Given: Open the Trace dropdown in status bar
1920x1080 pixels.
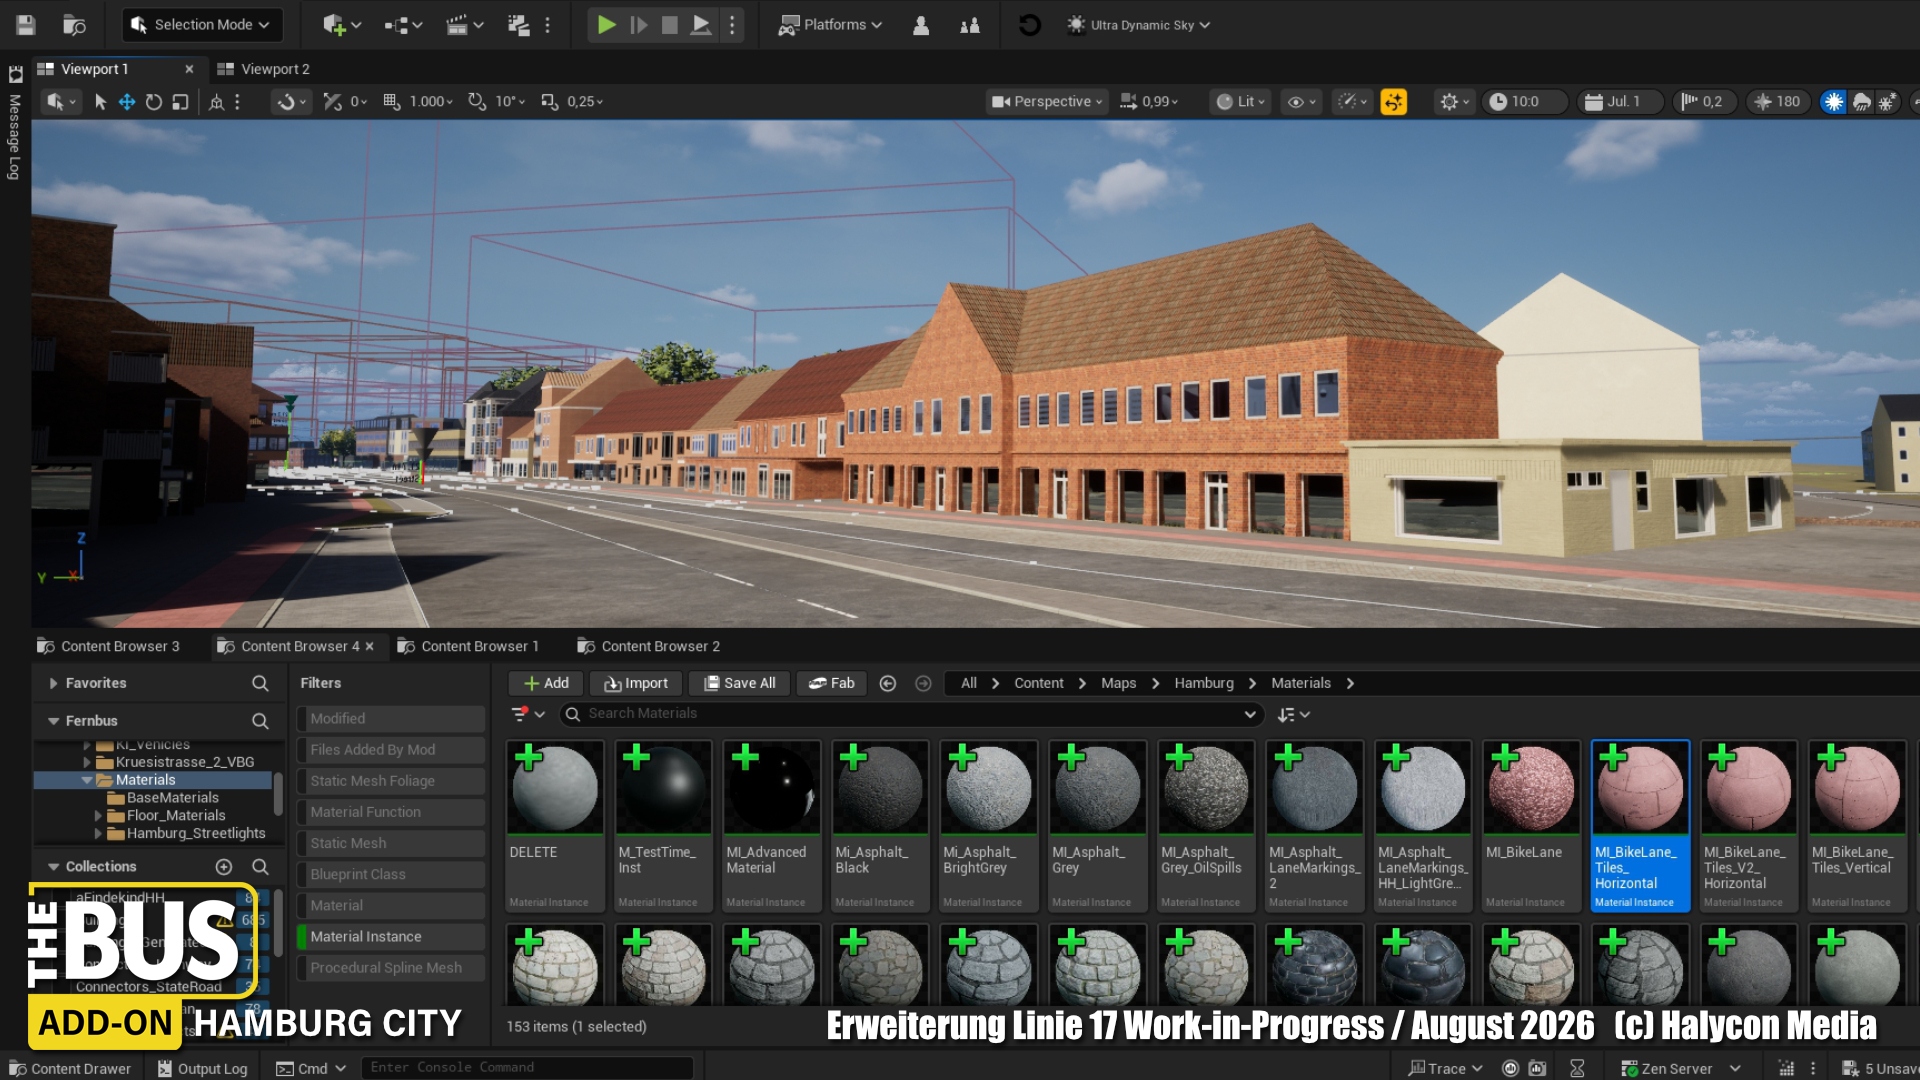Looking at the screenshot, I should 1445,1068.
